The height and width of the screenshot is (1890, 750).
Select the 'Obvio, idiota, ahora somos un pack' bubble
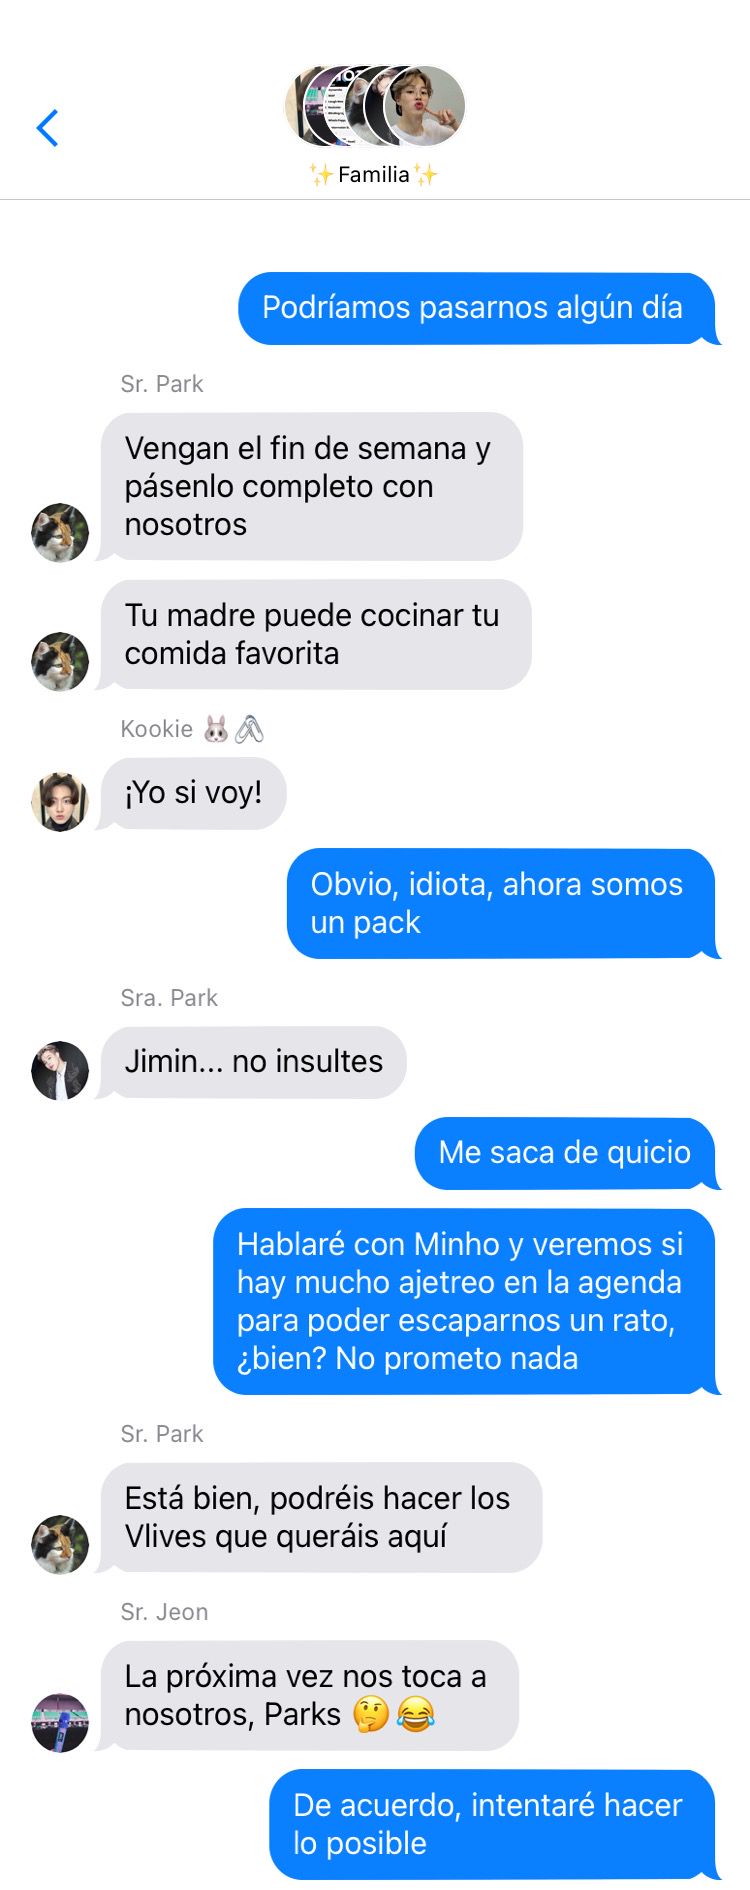[502, 904]
